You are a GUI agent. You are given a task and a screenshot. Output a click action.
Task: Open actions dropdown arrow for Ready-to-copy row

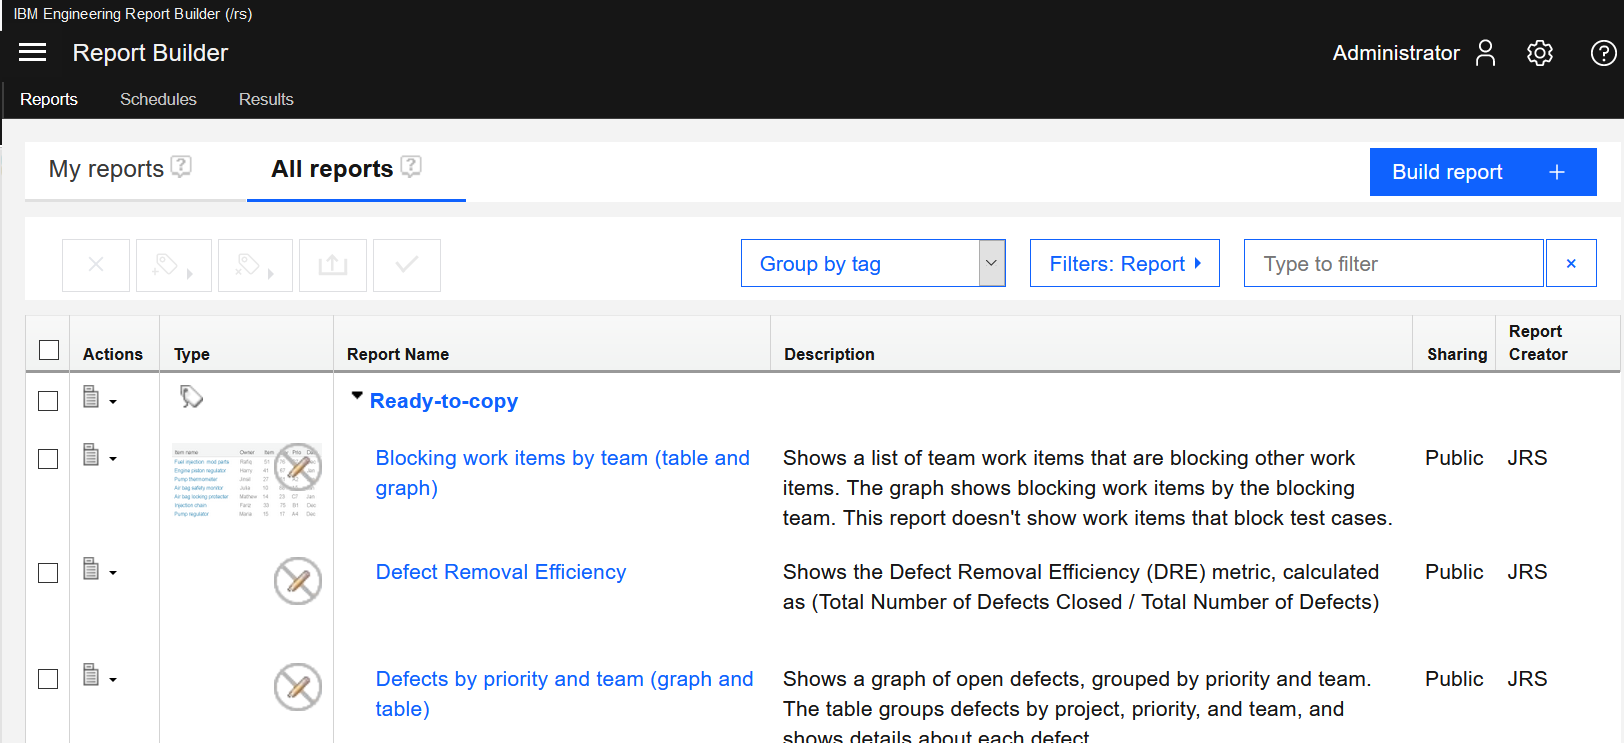[113, 402]
